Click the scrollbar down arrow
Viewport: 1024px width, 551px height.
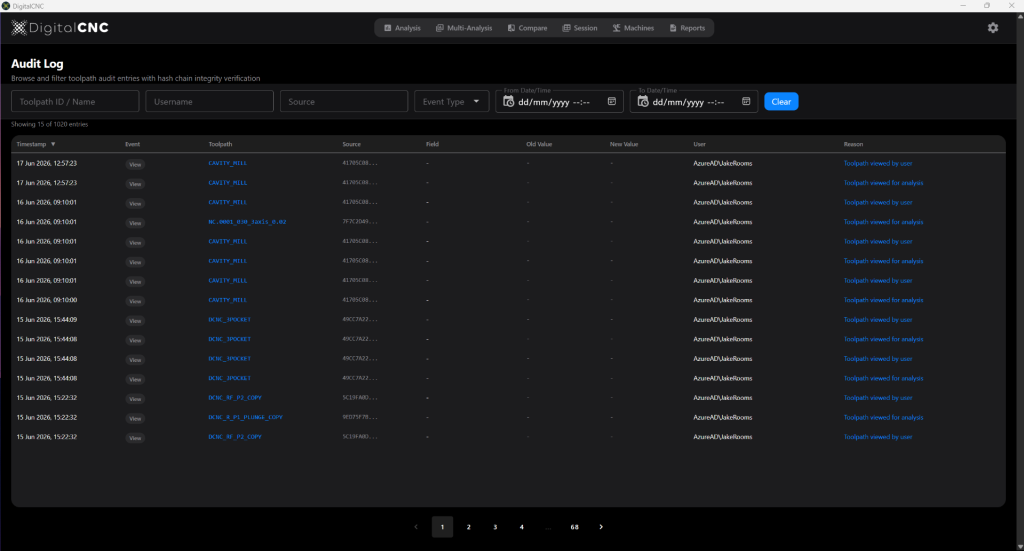(x=1020, y=546)
